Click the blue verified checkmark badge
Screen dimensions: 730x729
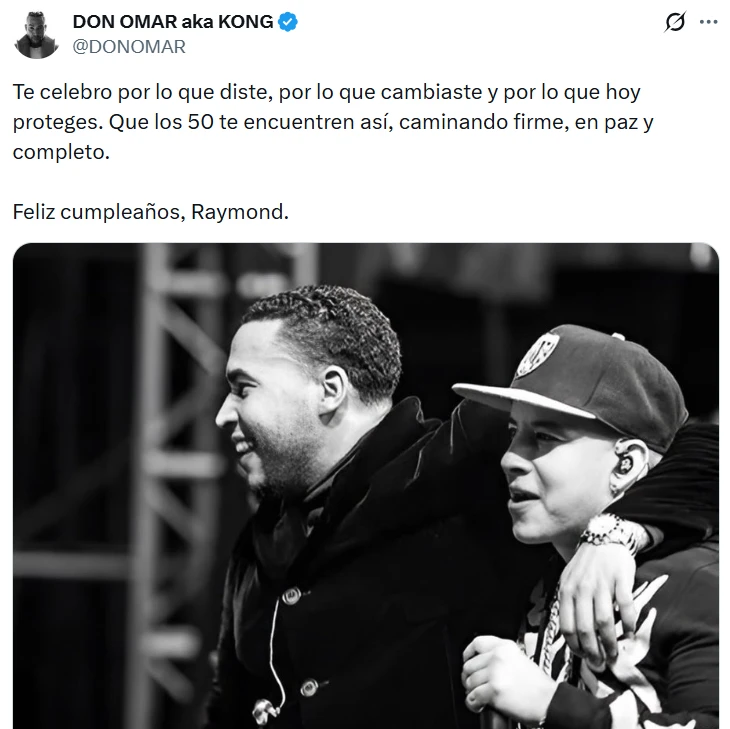pyautogui.click(x=288, y=22)
